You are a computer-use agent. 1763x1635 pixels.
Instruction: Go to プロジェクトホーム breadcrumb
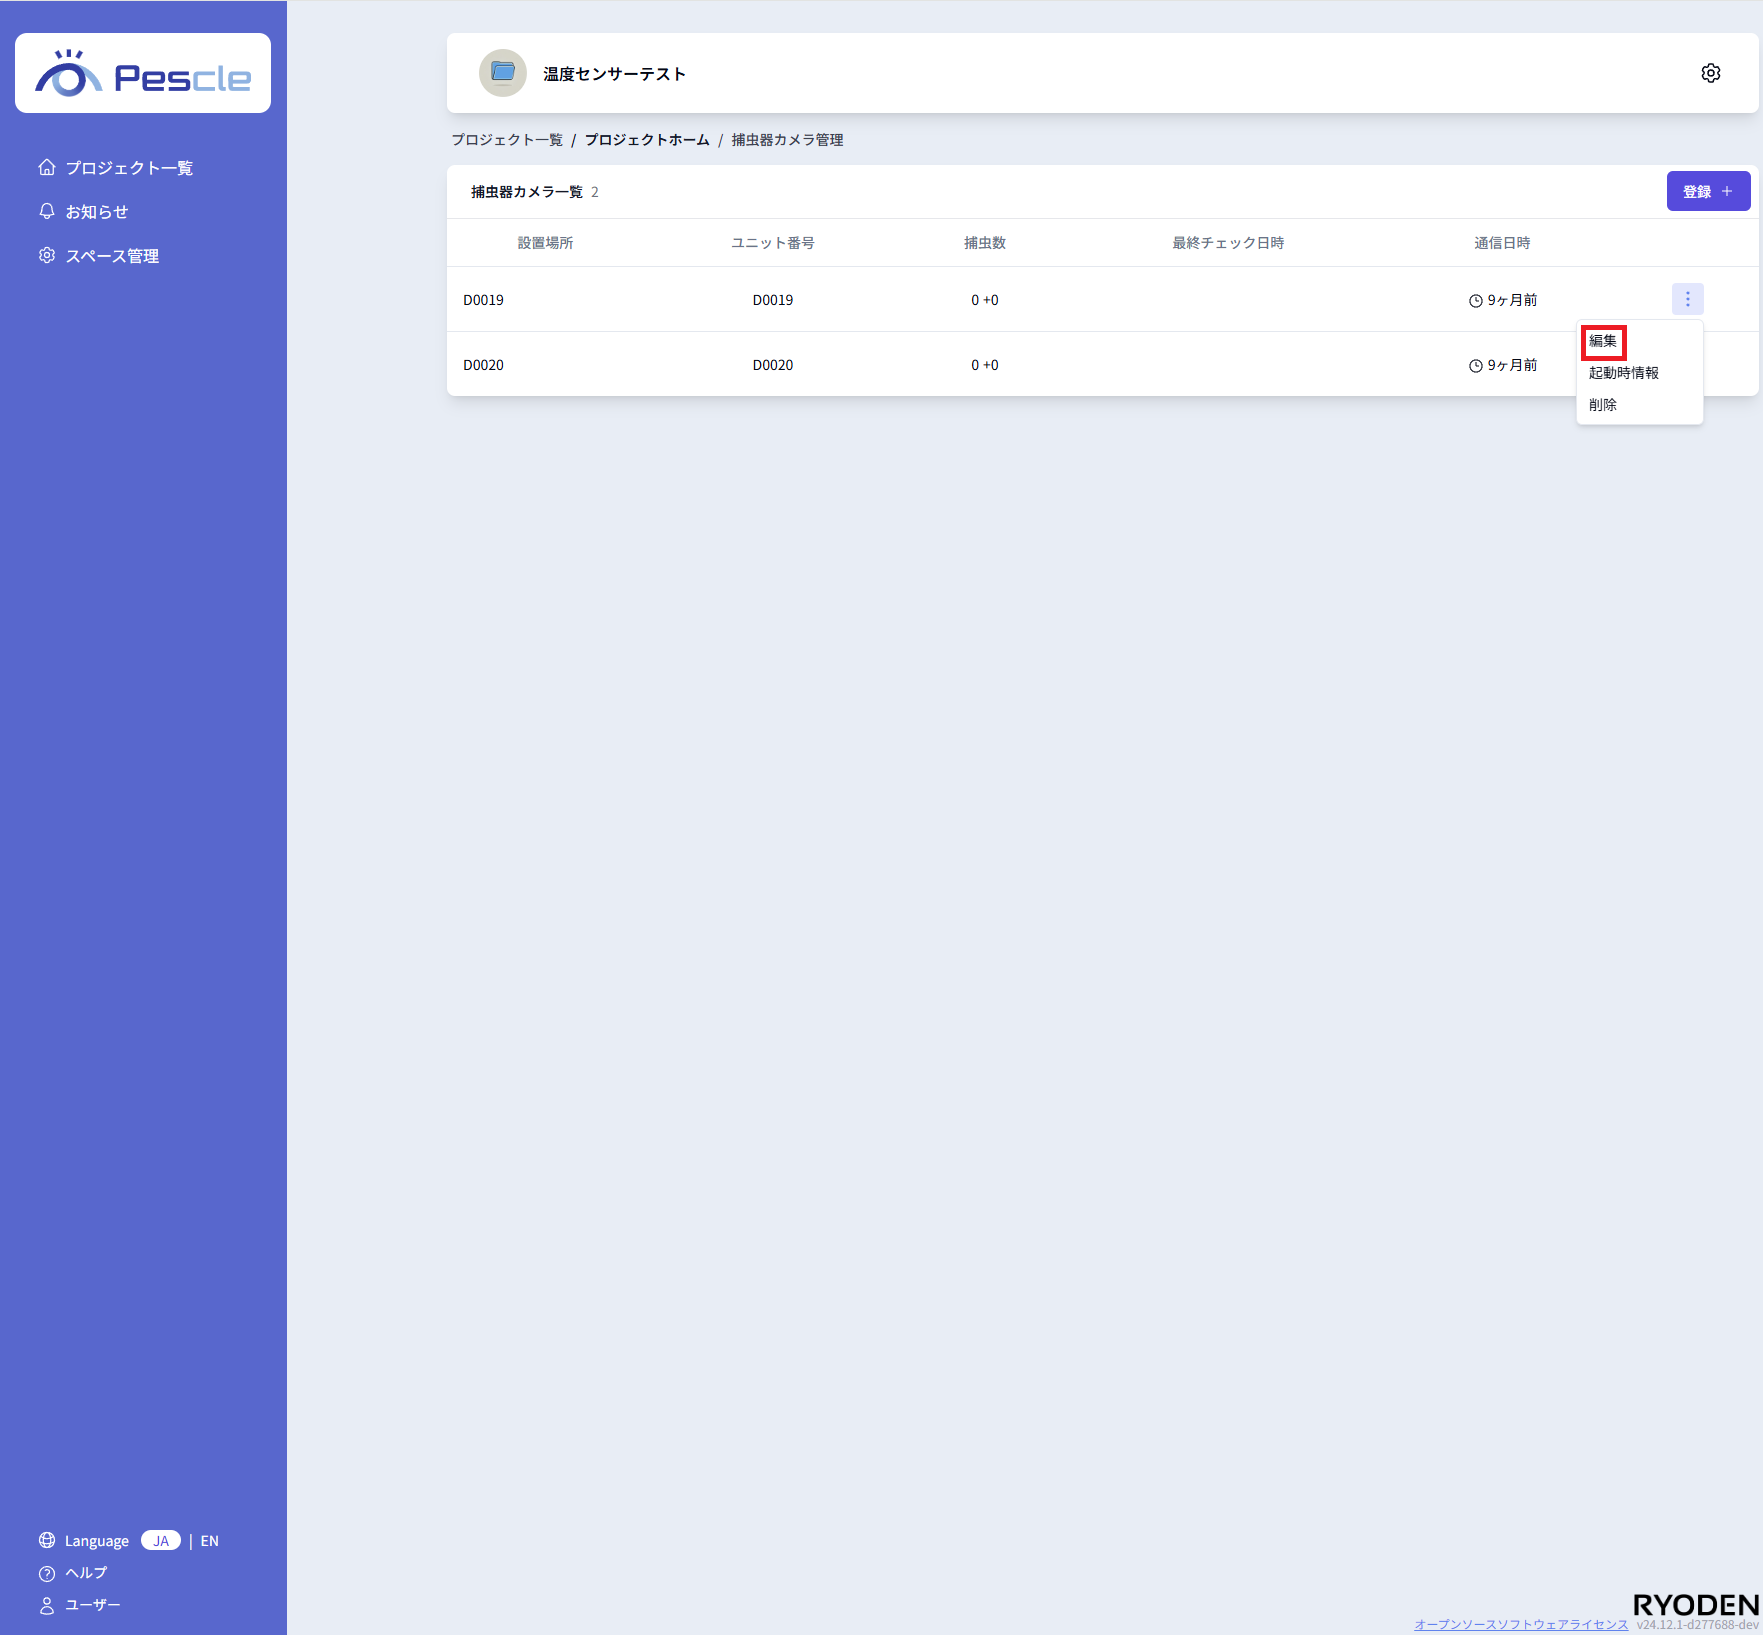[646, 140]
